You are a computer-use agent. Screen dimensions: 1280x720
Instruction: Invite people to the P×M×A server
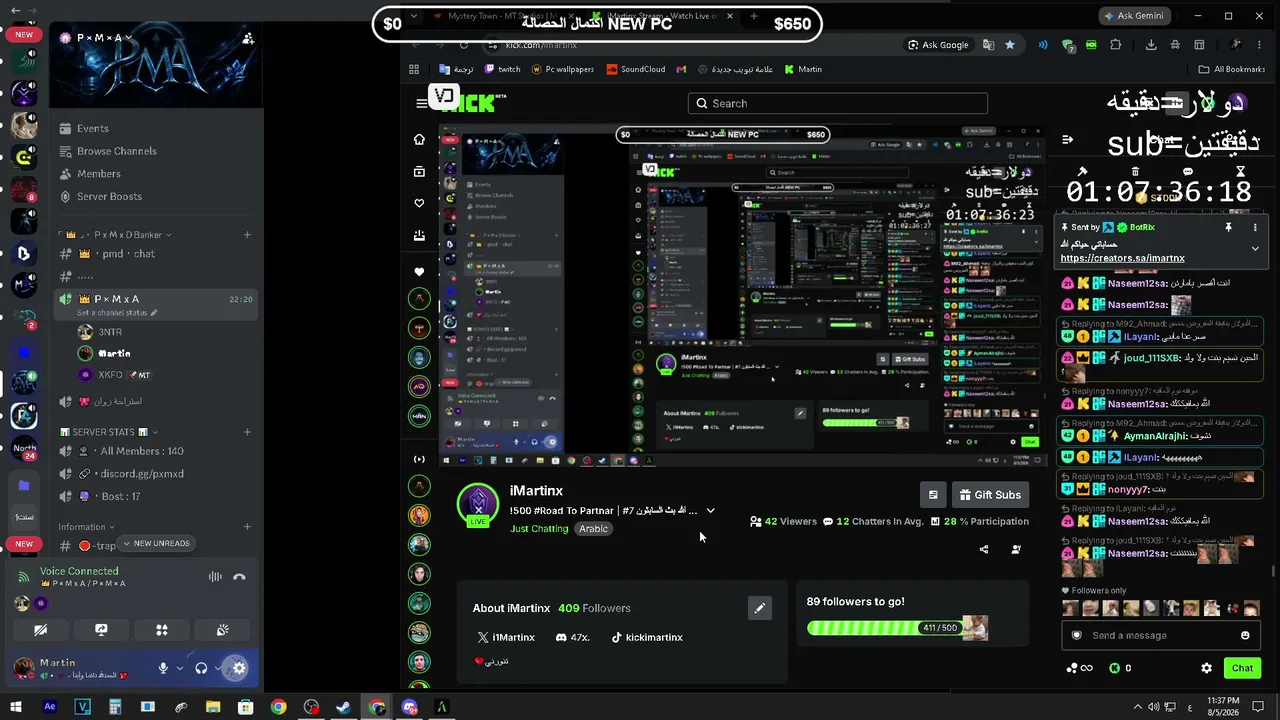click(247, 38)
